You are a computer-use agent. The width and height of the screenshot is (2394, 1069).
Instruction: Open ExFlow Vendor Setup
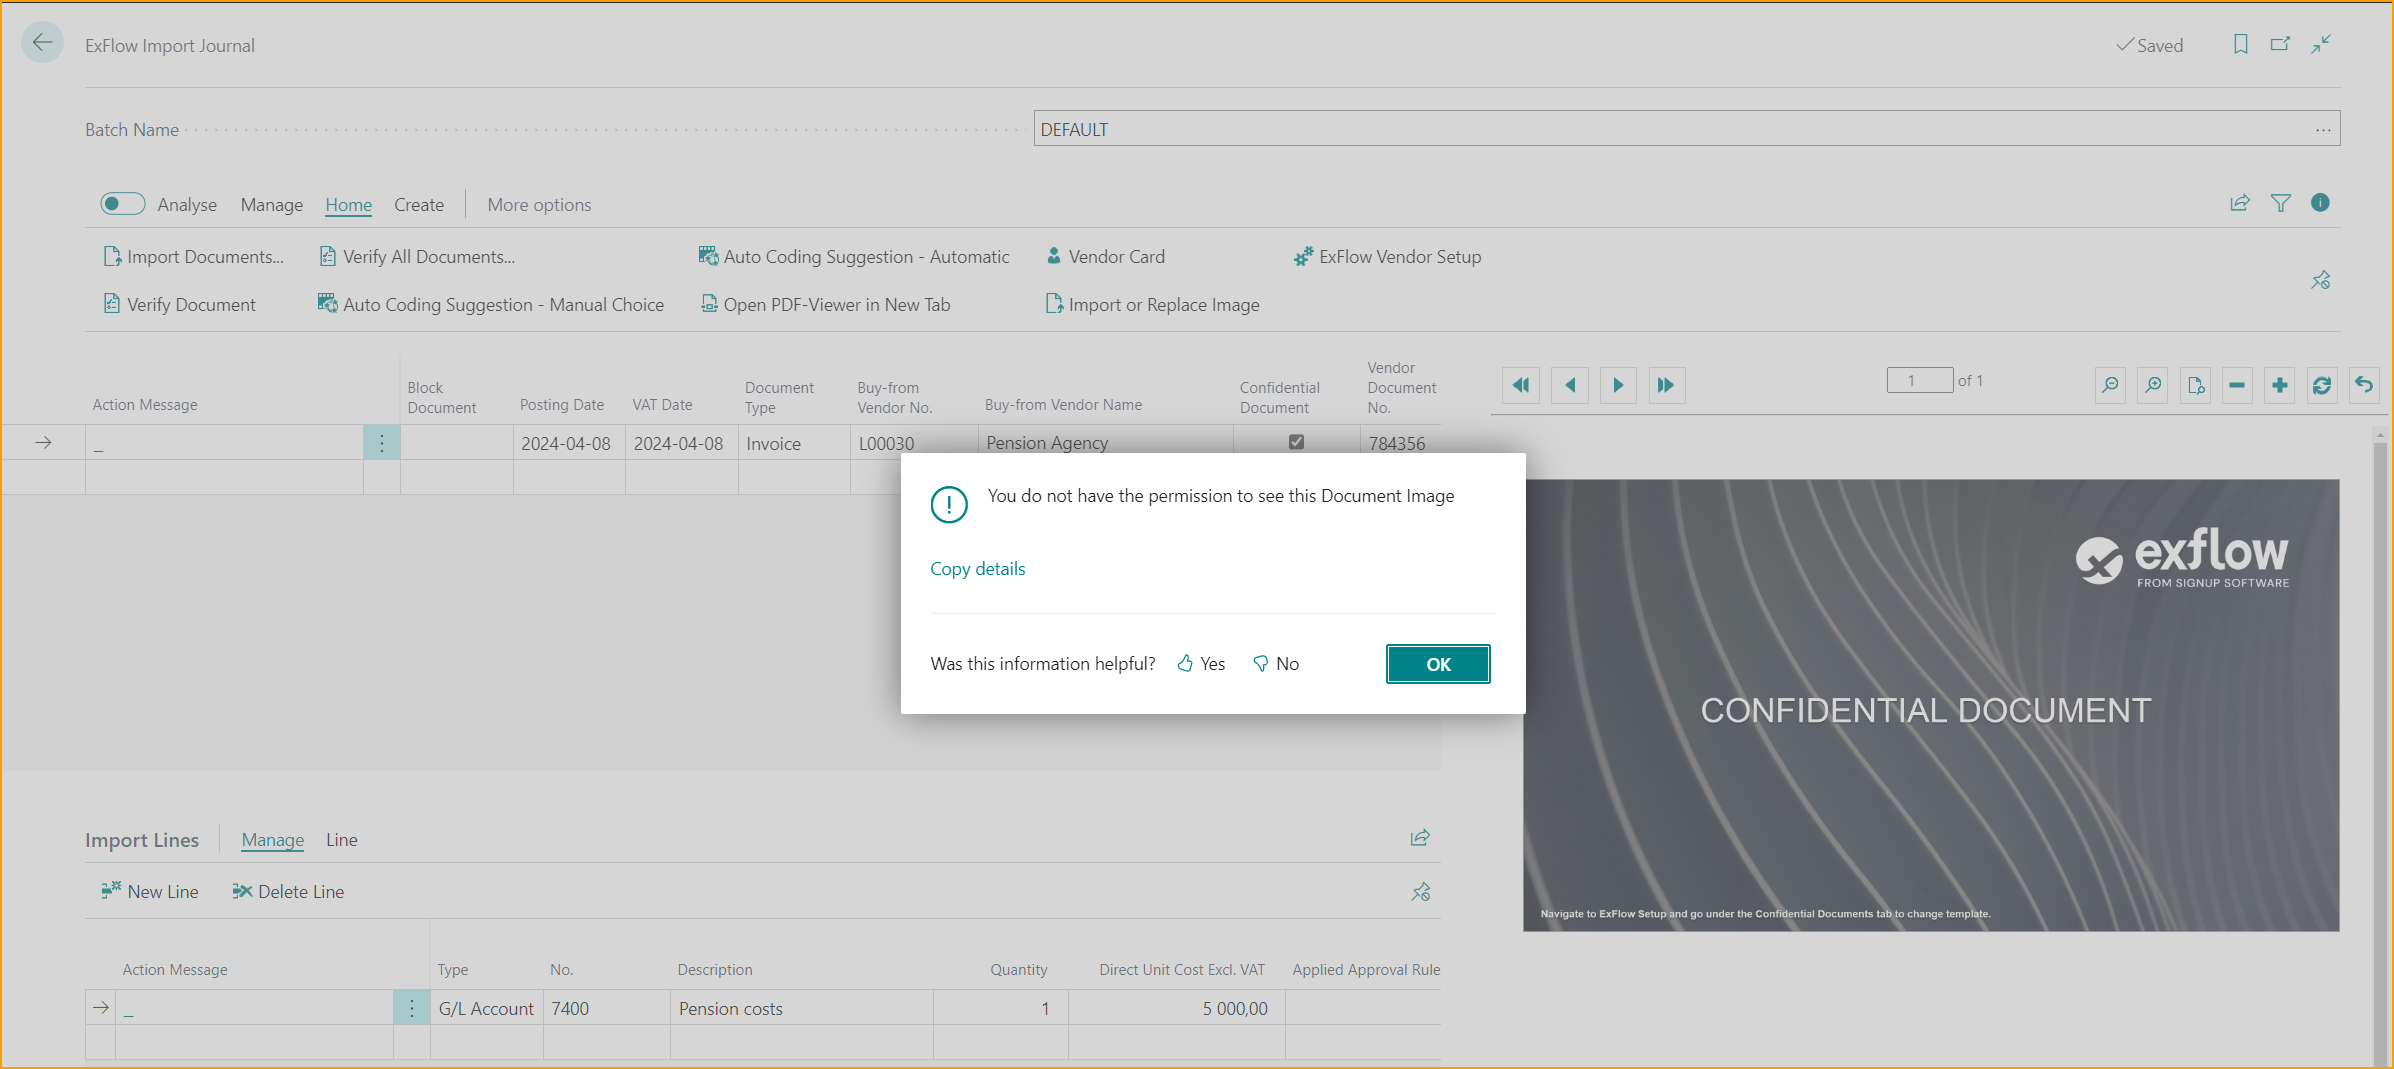click(1387, 256)
